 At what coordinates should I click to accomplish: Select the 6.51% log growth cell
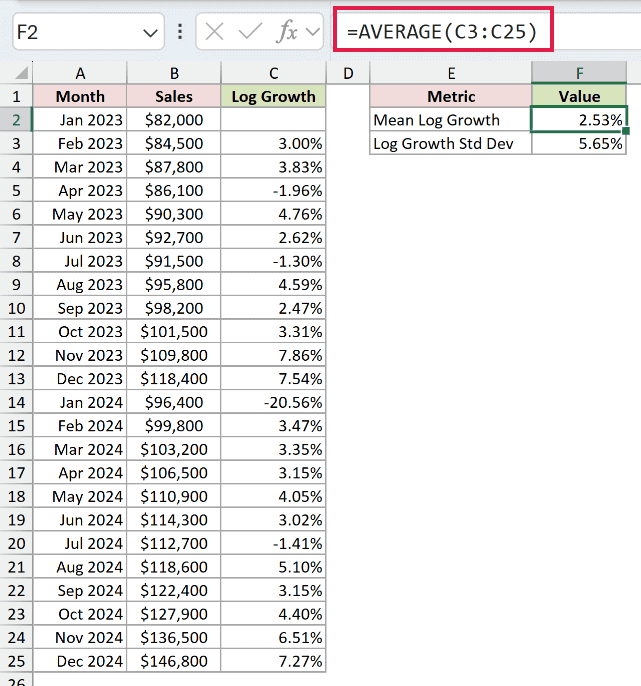tap(273, 637)
